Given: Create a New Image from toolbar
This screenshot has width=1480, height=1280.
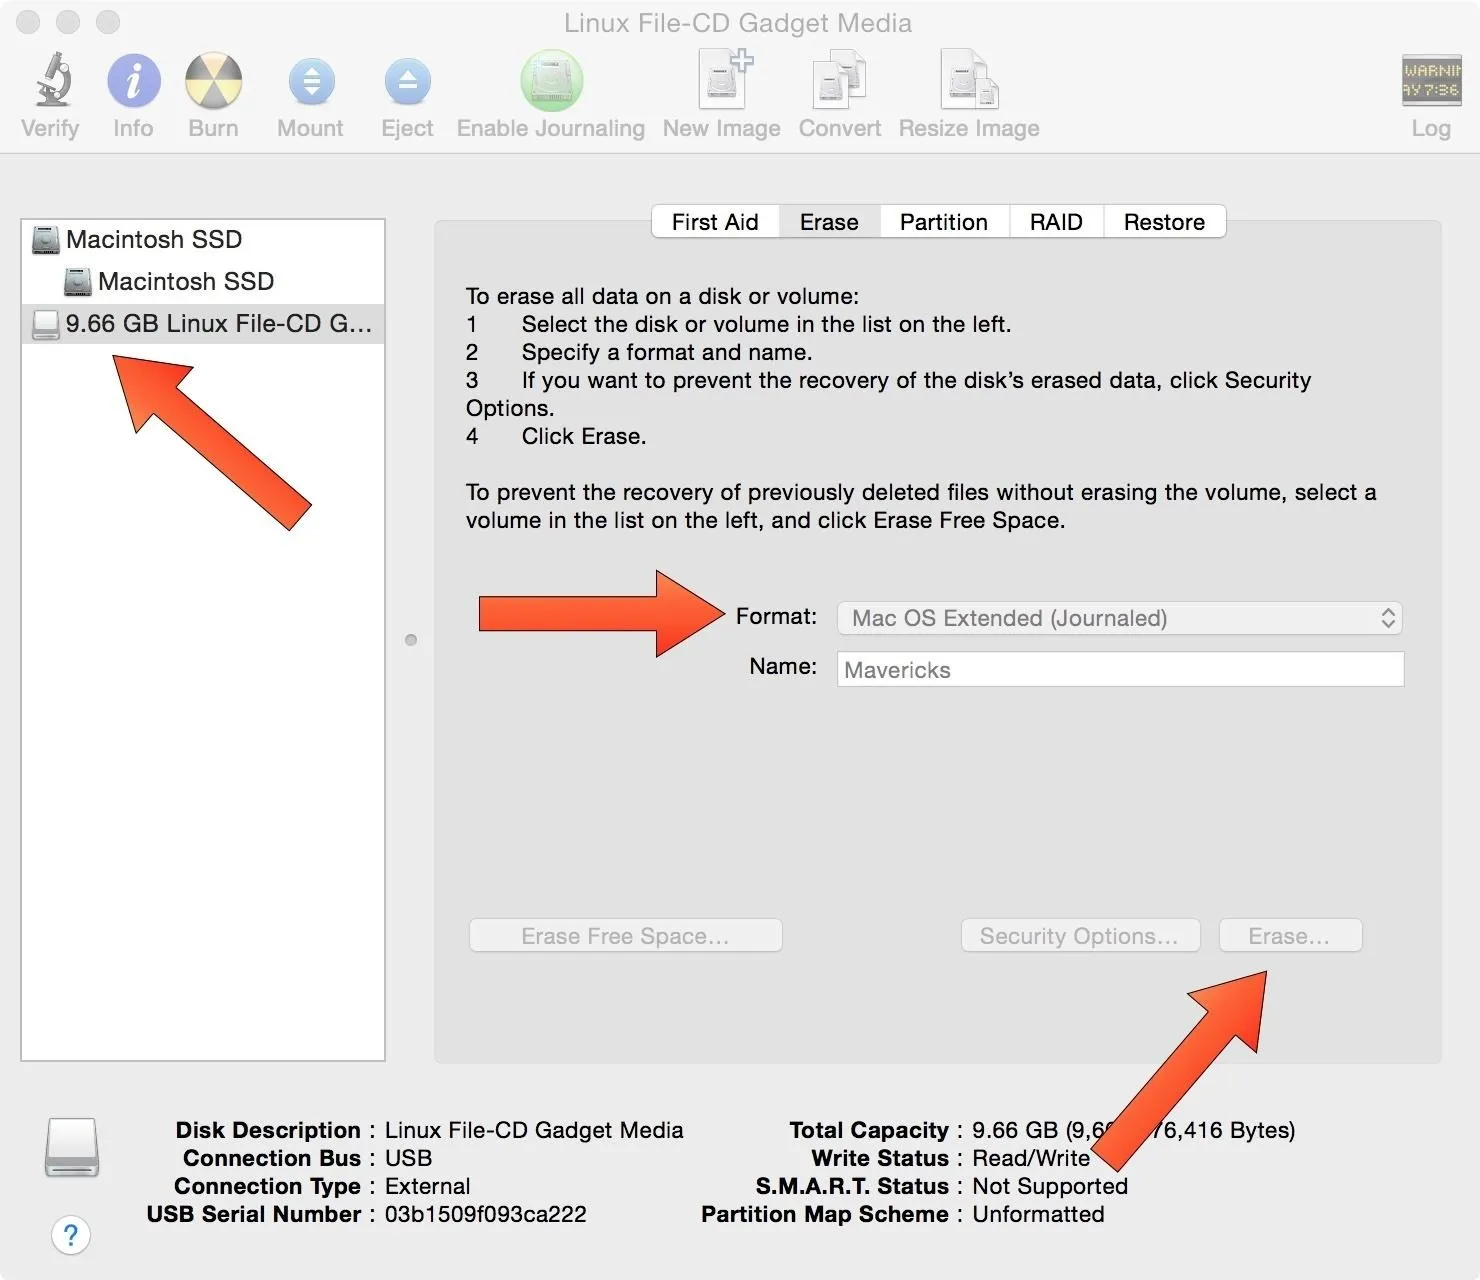Looking at the screenshot, I should click(x=723, y=79).
